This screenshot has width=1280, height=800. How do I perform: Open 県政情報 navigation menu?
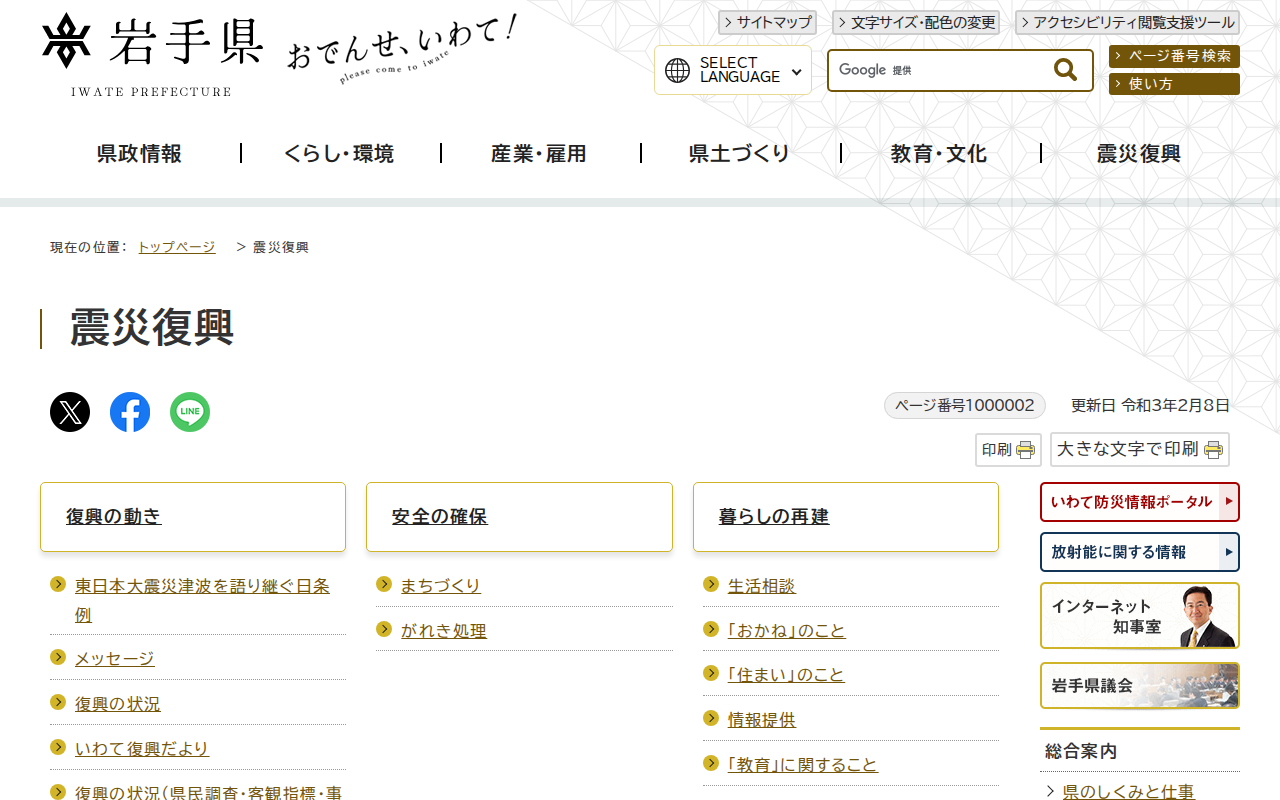click(140, 154)
